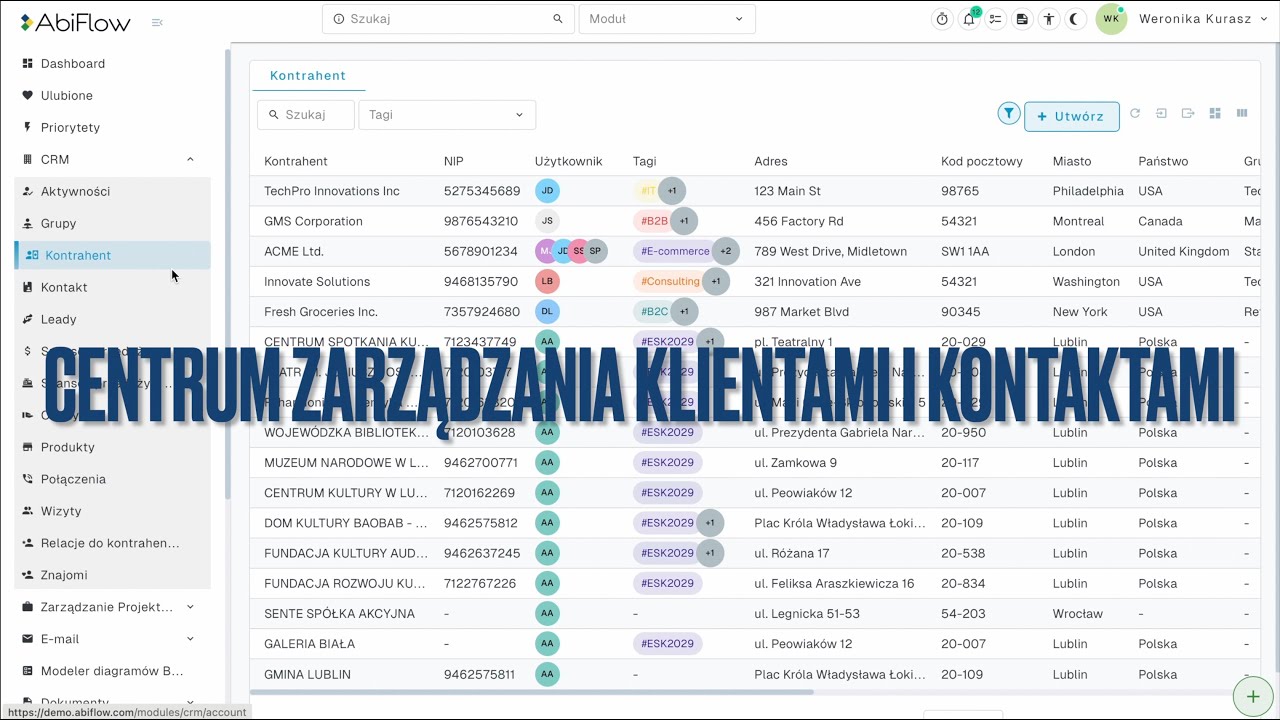The width and height of the screenshot is (1280, 720).
Task: Open the task checklist icon
Action: tap(995, 19)
